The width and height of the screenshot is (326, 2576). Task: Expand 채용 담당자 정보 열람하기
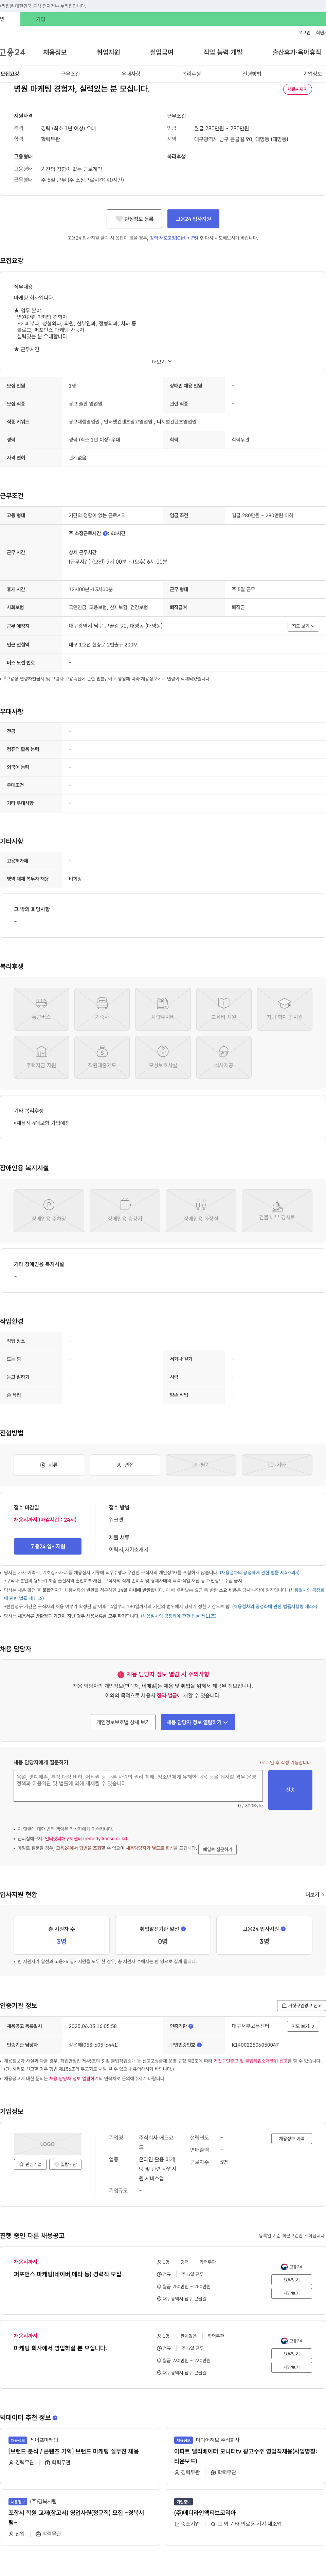tap(198, 1722)
